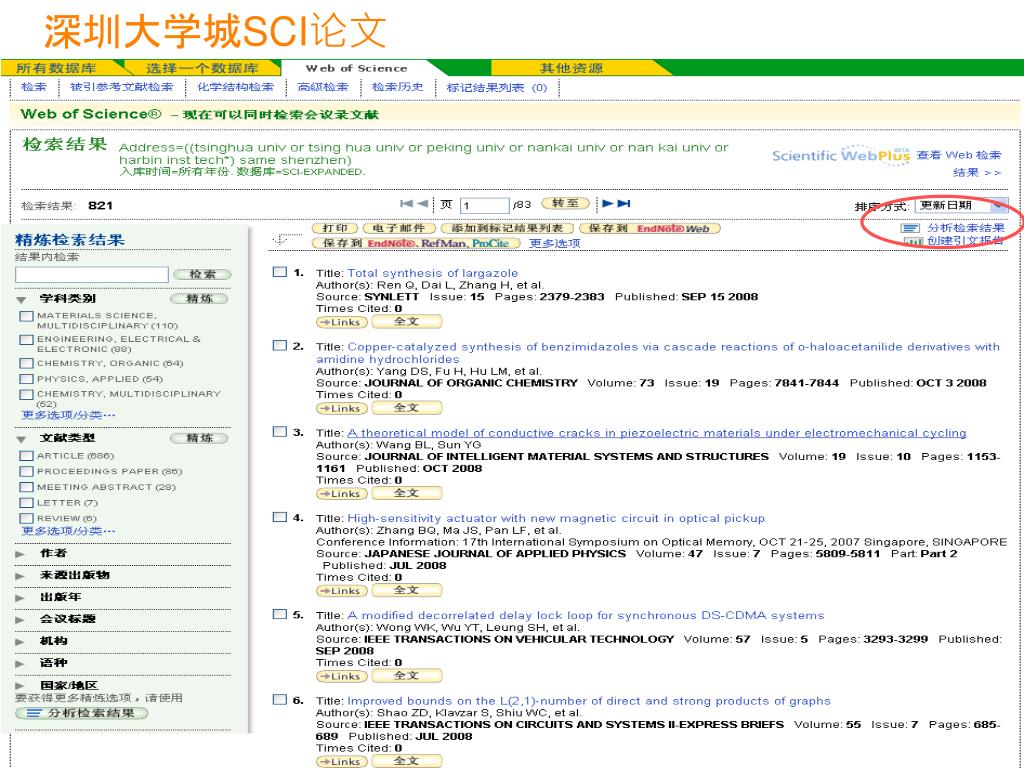Expand the 来源出版物 section

point(20,576)
